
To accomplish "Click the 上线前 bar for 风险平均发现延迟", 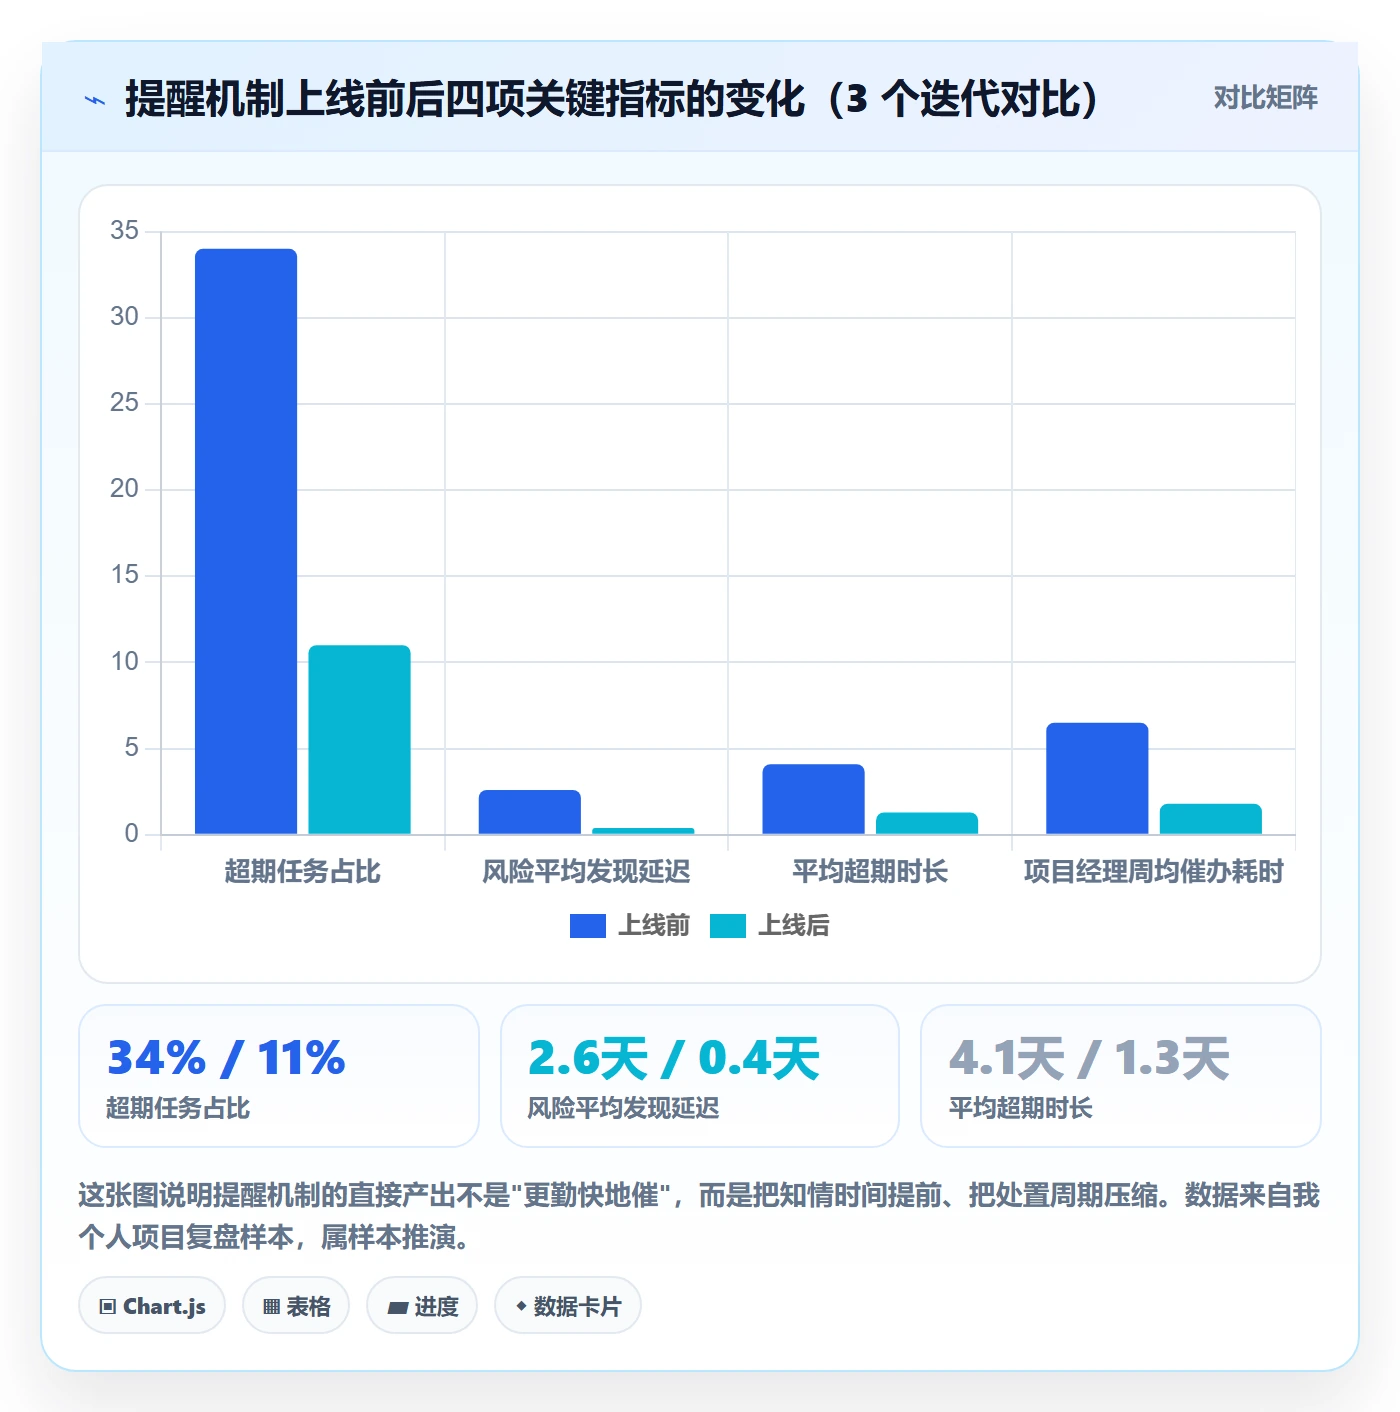I will coord(530,812).
